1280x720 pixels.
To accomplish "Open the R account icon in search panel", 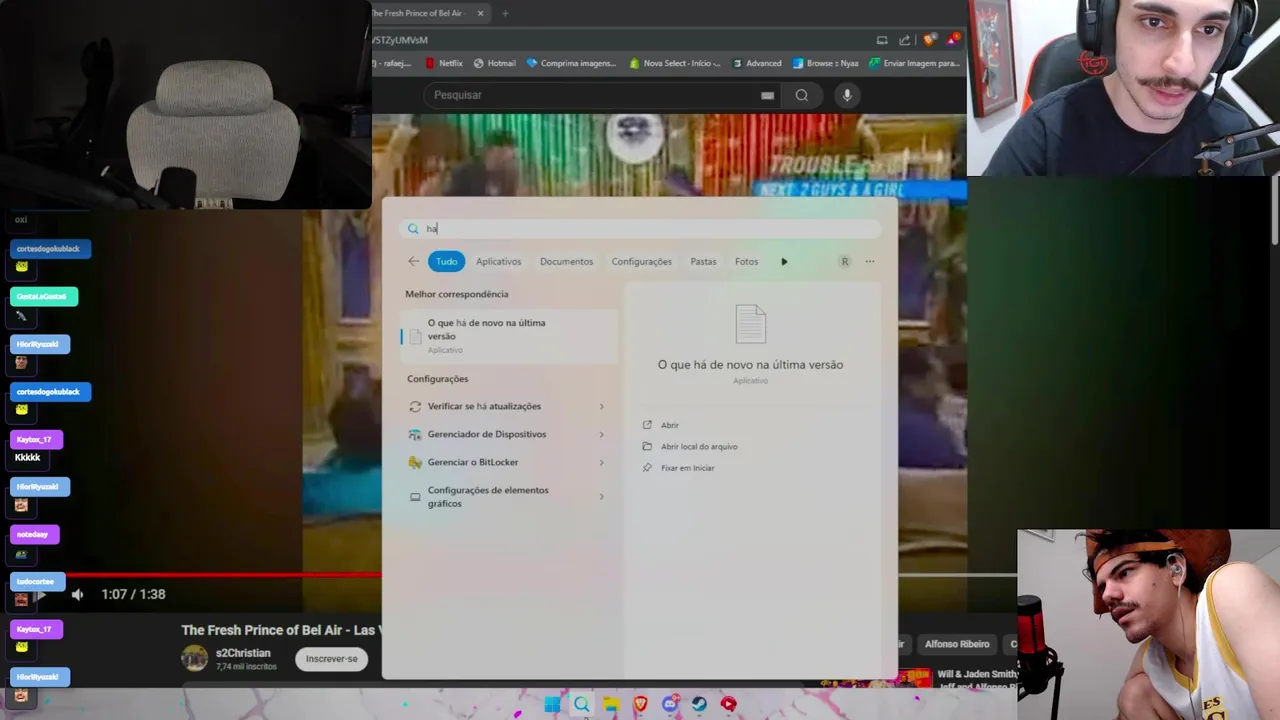I will pyautogui.click(x=844, y=261).
